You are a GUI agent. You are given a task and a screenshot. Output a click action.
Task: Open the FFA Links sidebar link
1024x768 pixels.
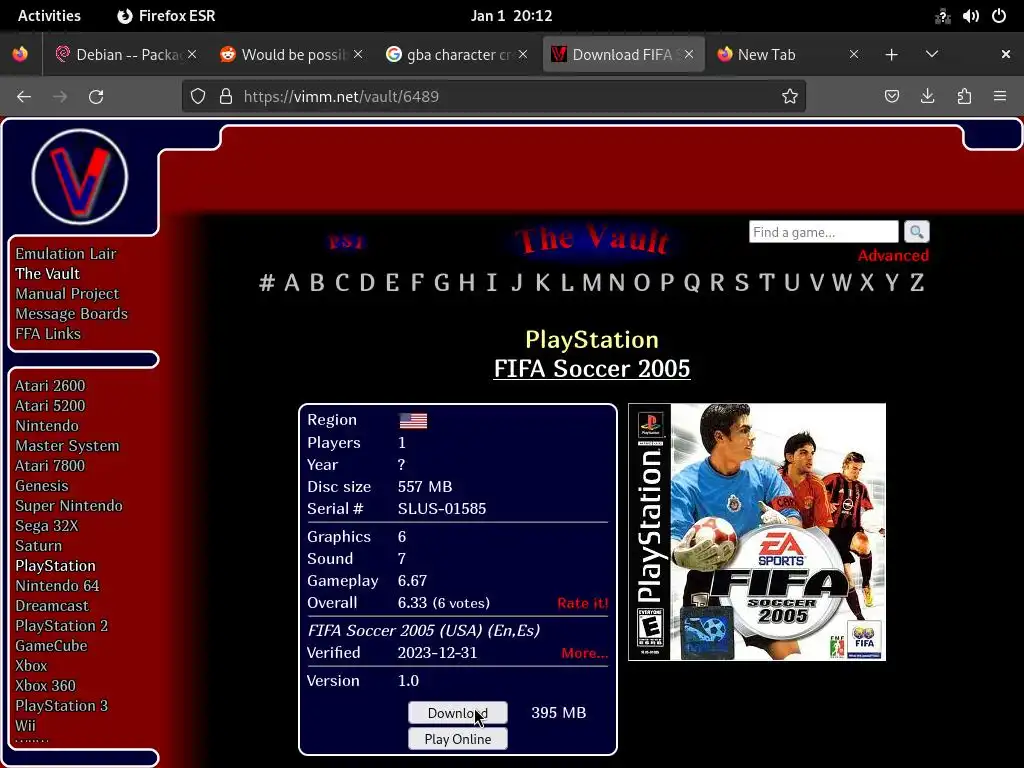pos(48,334)
